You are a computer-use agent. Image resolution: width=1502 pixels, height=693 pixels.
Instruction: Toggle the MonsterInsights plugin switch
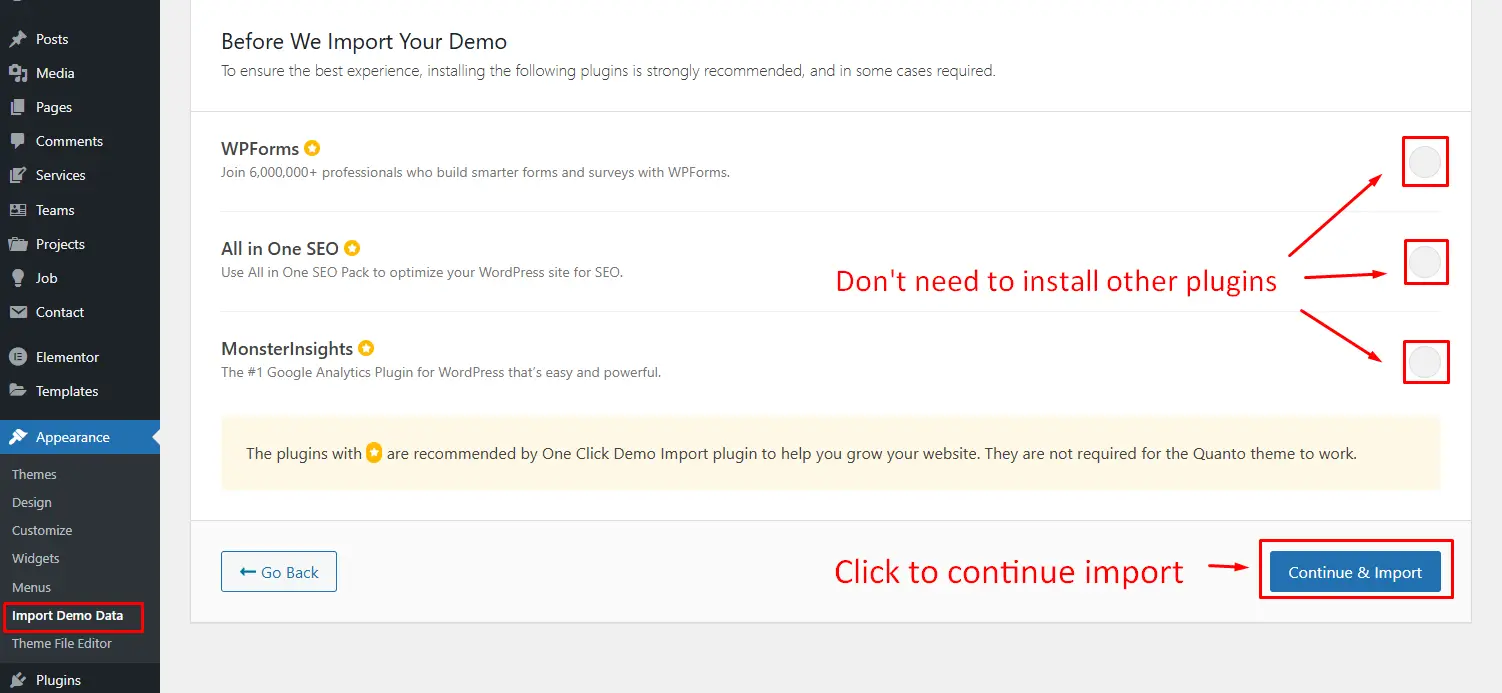point(1425,362)
